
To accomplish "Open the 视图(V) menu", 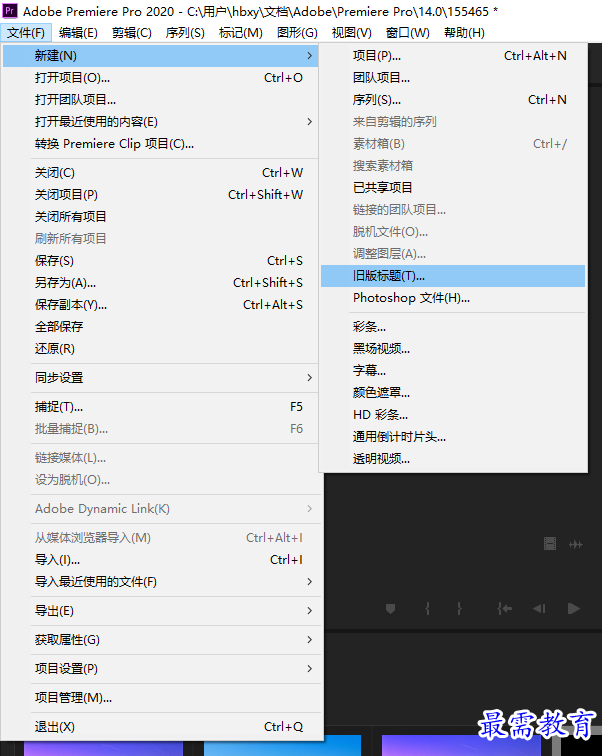I will [x=352, y=33].
